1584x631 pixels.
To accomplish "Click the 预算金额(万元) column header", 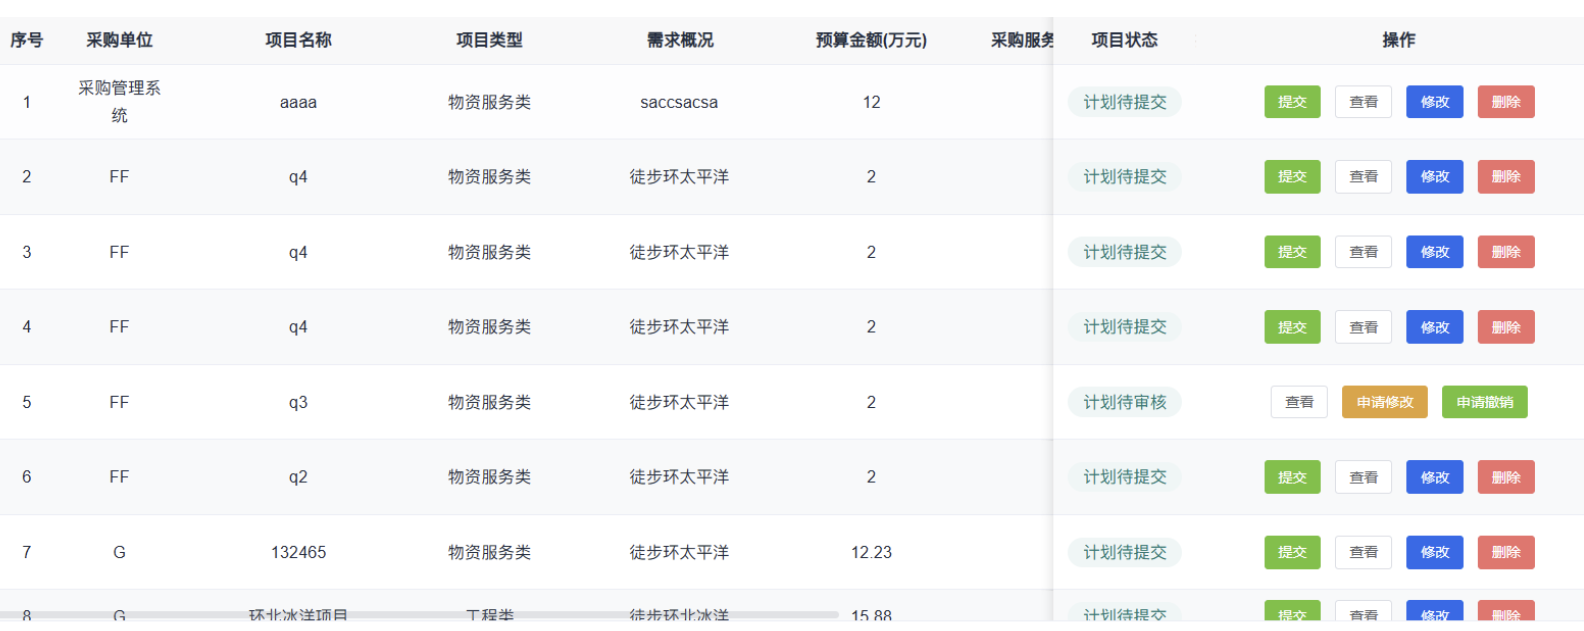I will coord(871,40).
